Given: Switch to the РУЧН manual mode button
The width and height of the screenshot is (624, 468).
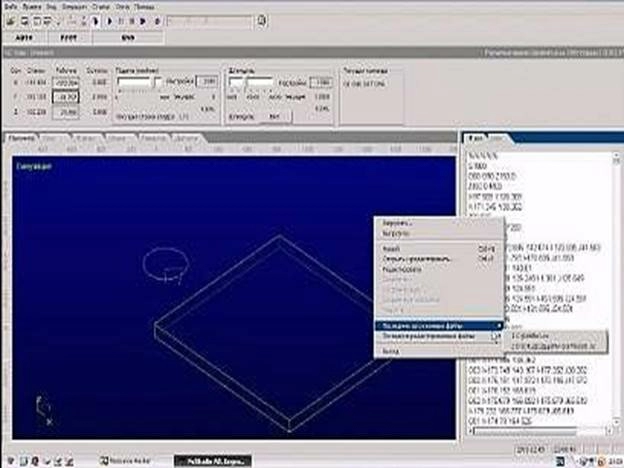Looking at the screenshot, I should 68,38.
